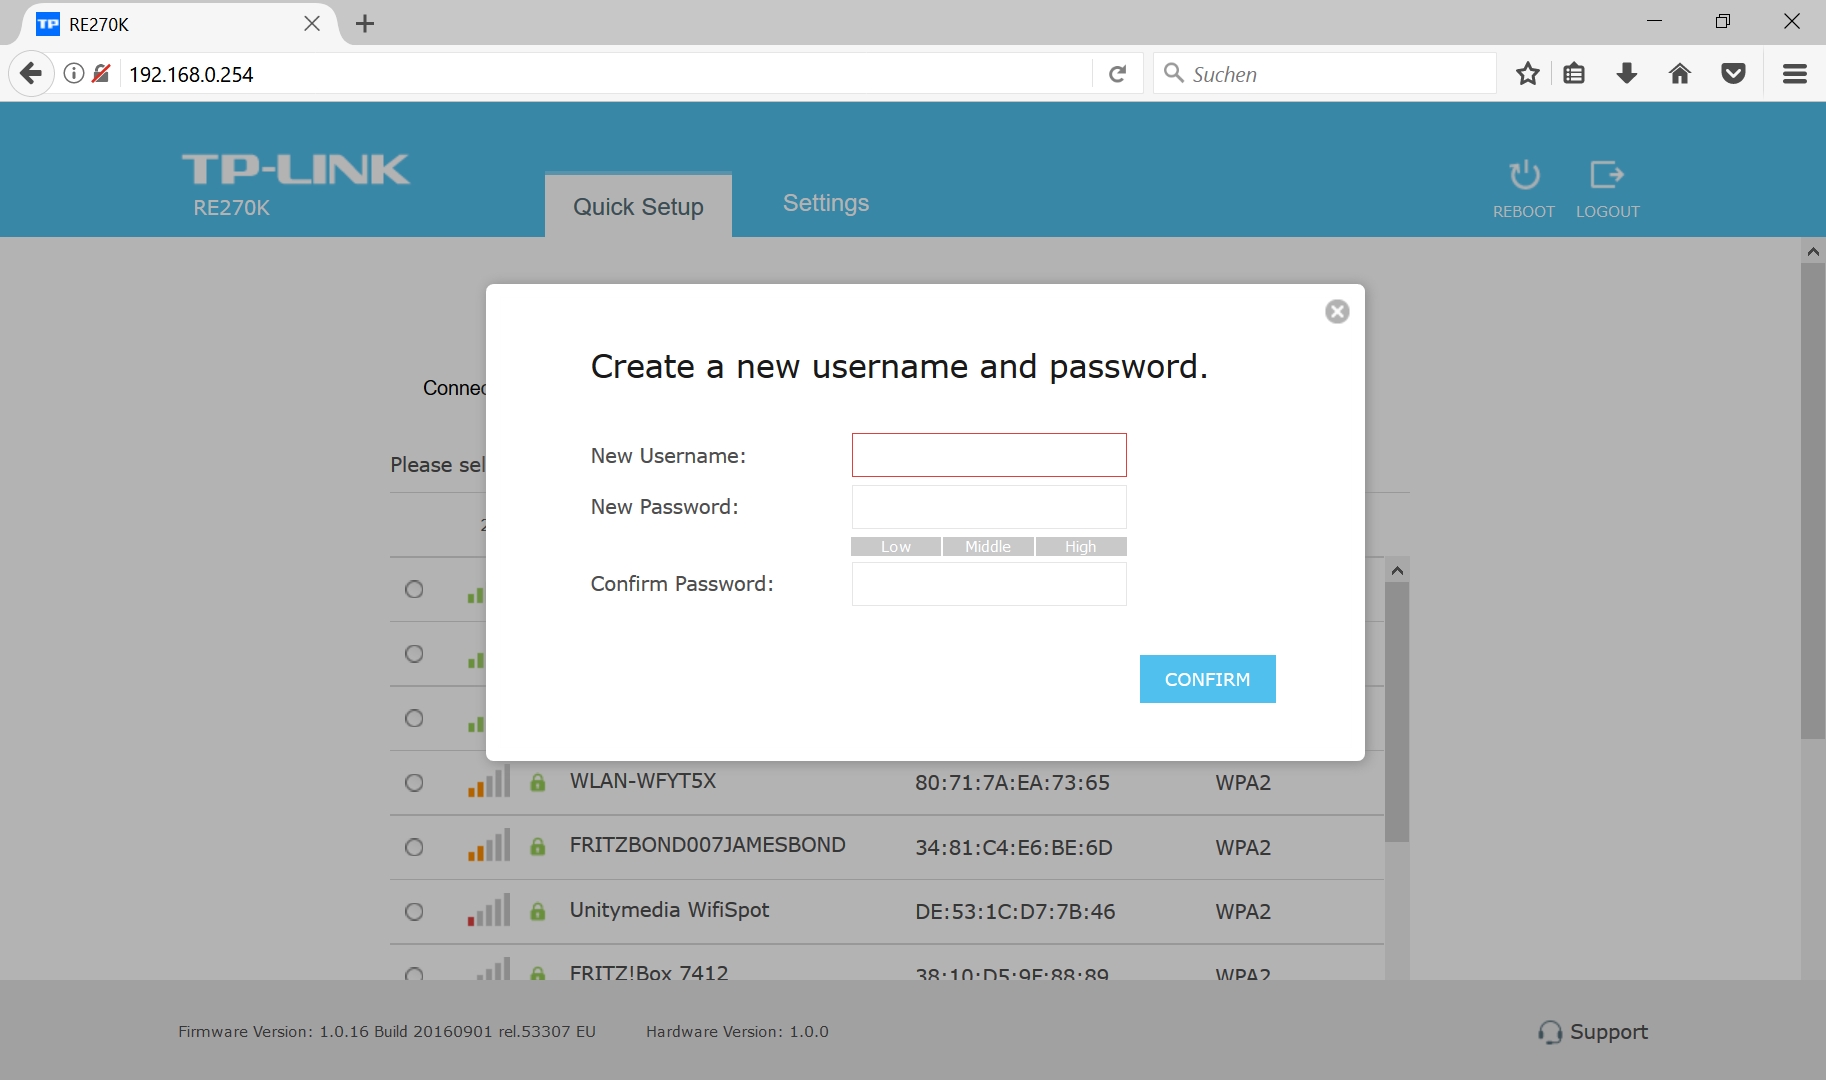Viewport: 1826px width, 1080px height.
Task: Open the downloads arrow icon
Action: (x=1627, y=74)
